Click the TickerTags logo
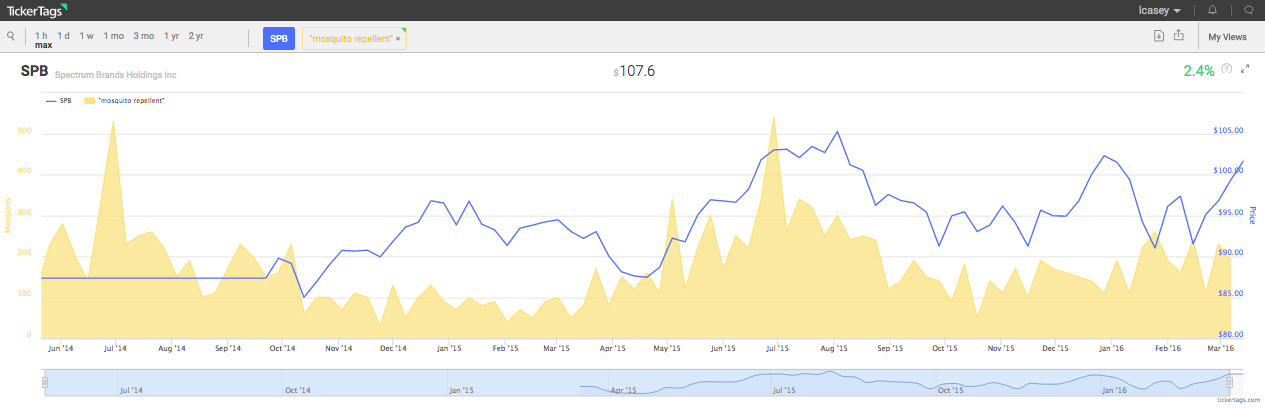 [38, 10]
